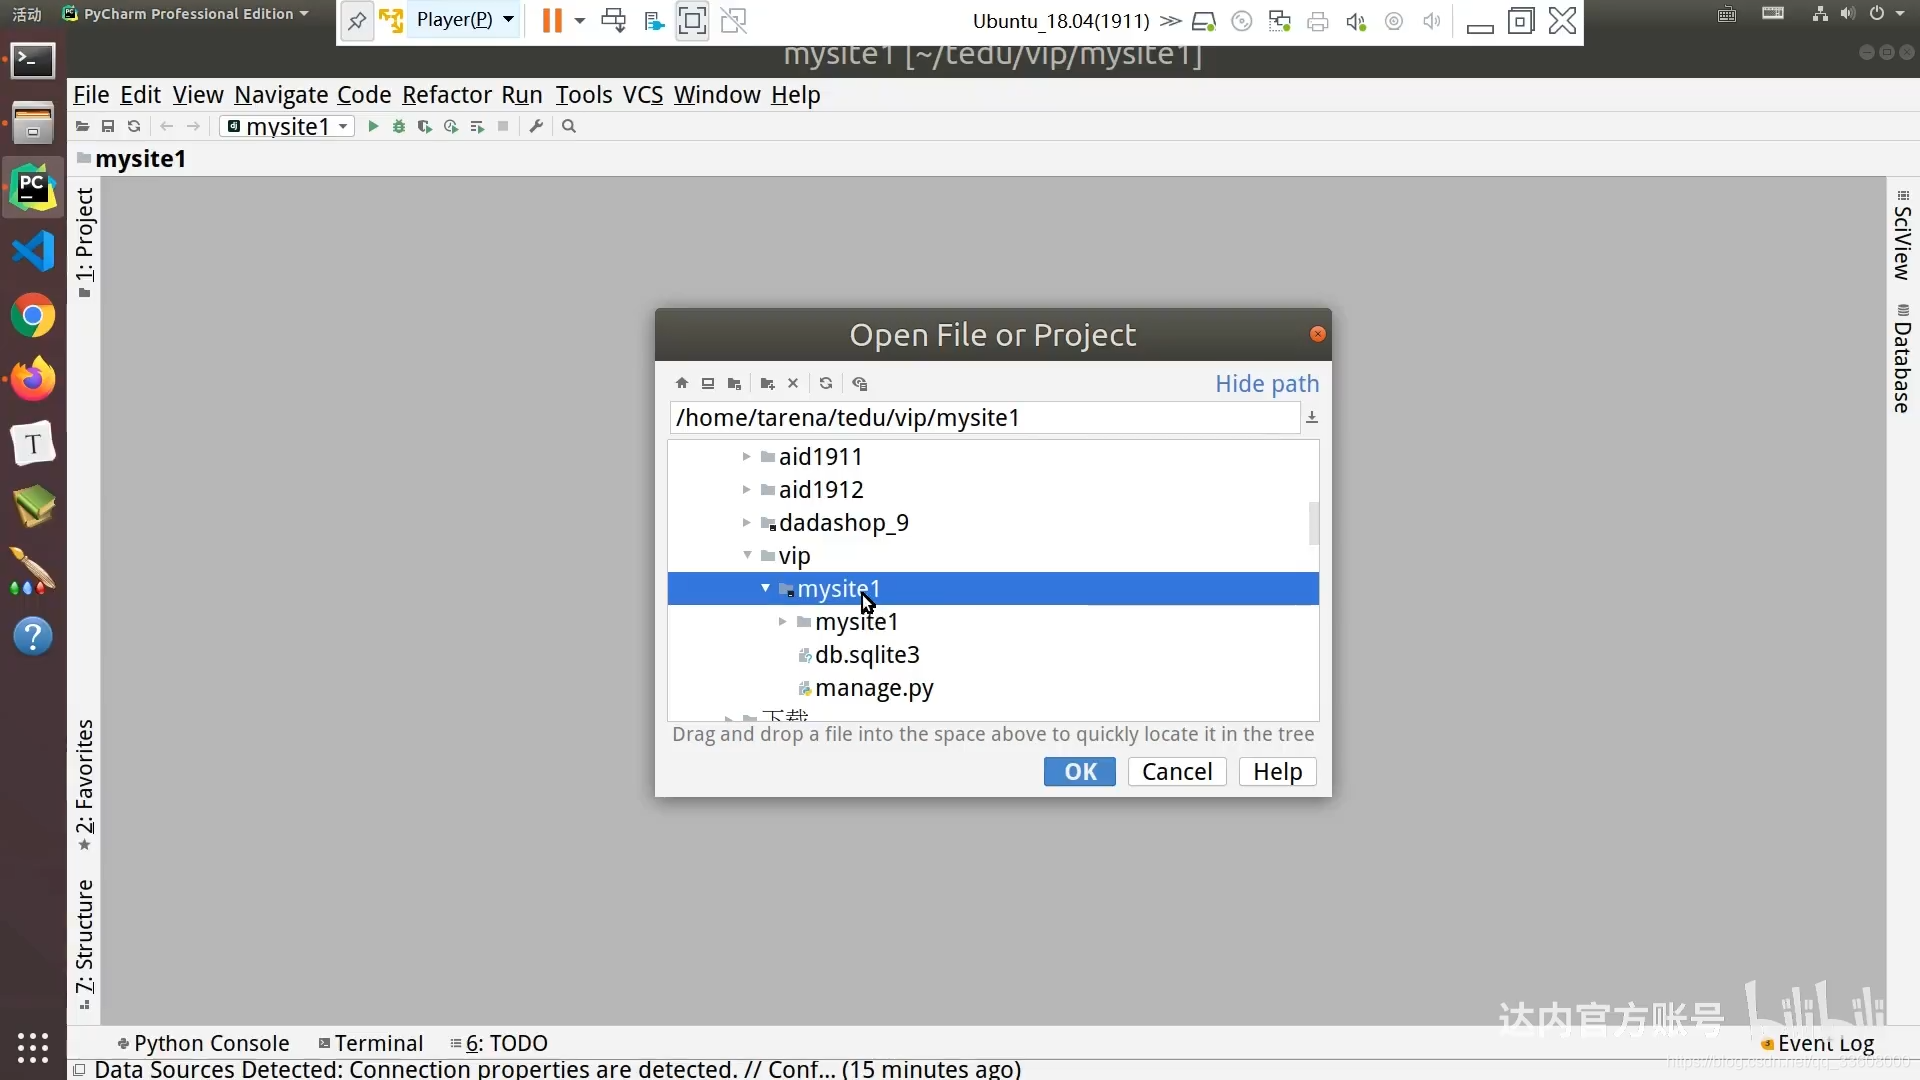Go to project directory in dialog toolbar
This screenshot has width=1920, height=1080.
pyautogui.click(x=735, y=384)
